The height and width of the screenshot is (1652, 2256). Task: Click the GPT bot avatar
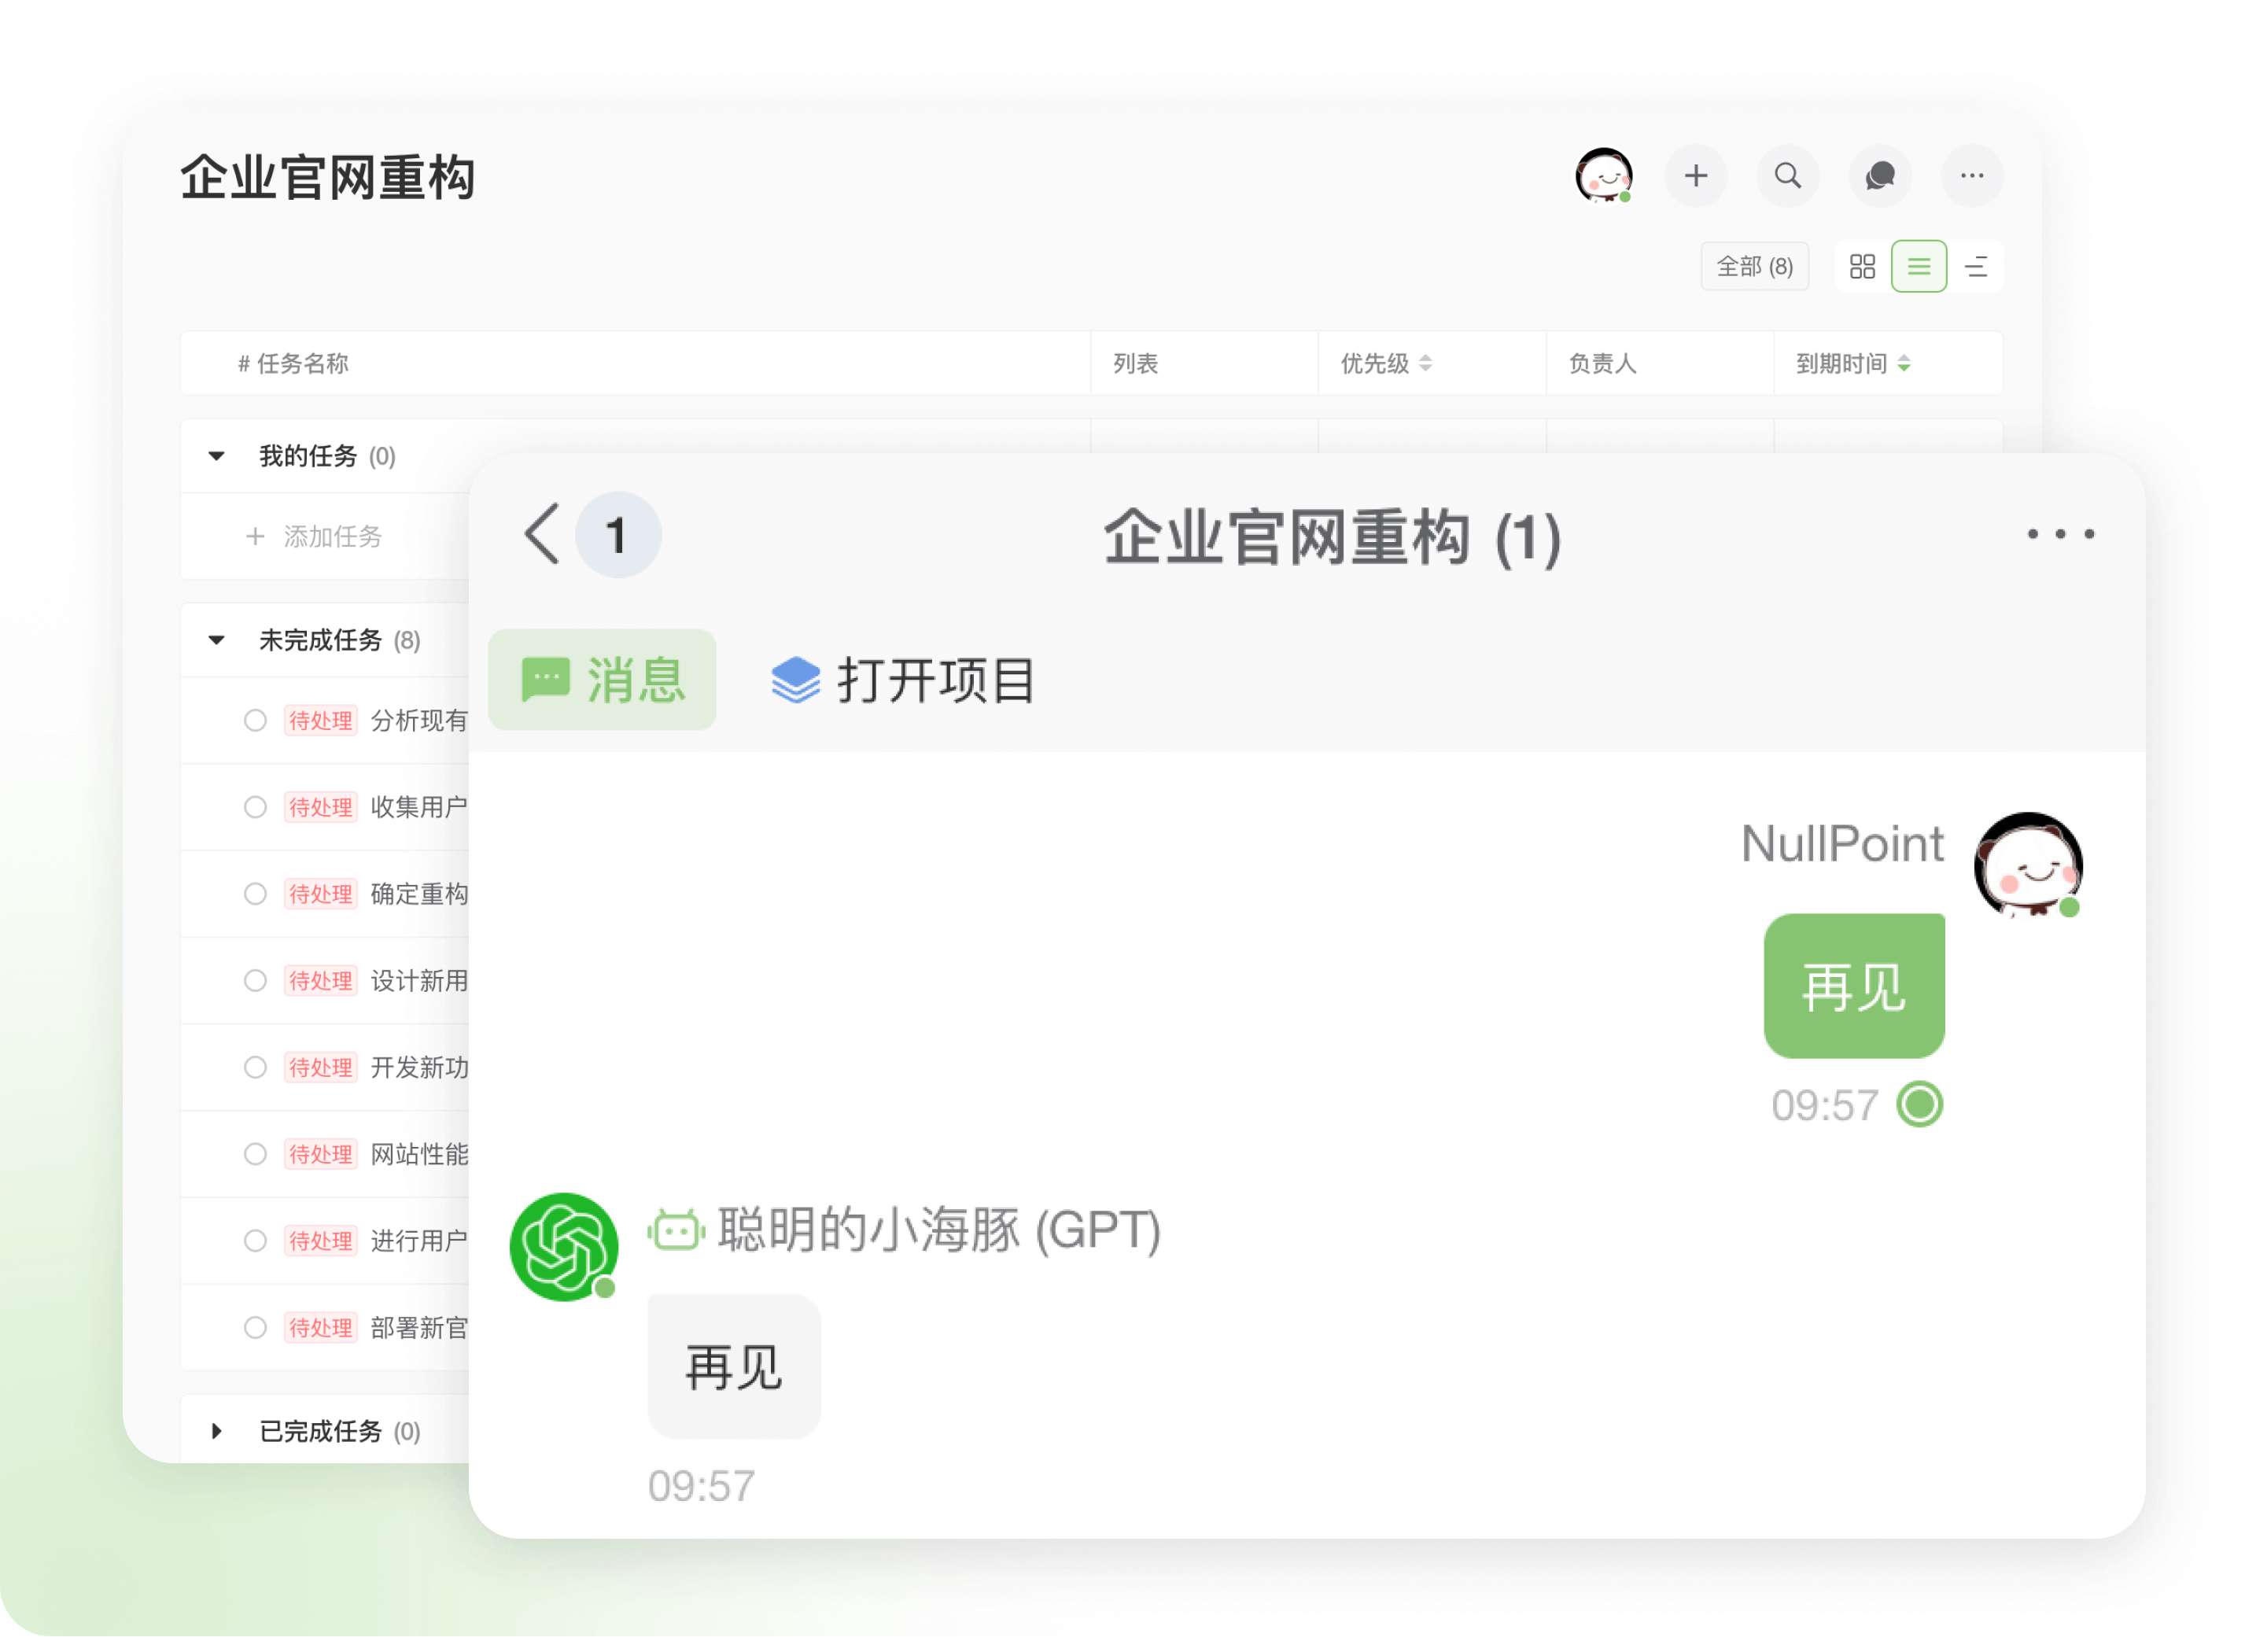[x=563, y=1247]
